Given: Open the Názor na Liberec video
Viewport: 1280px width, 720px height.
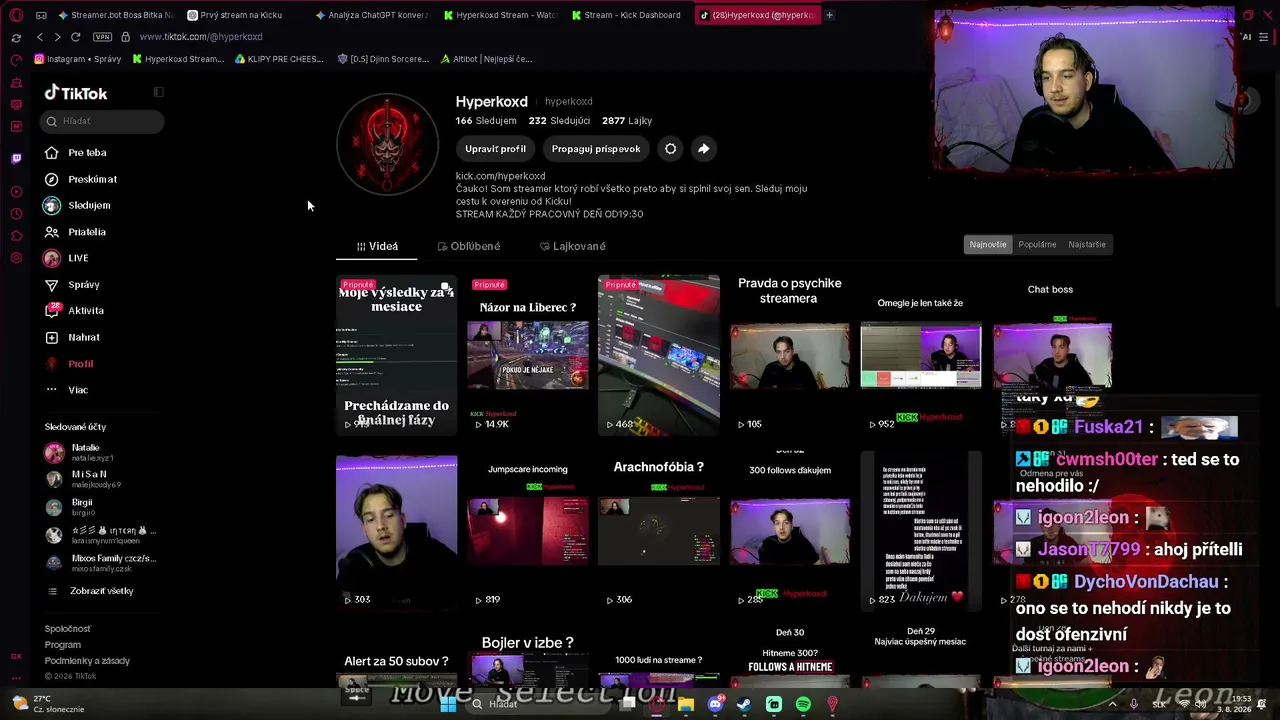Looking at the screenshot, I should pos(528,355).
